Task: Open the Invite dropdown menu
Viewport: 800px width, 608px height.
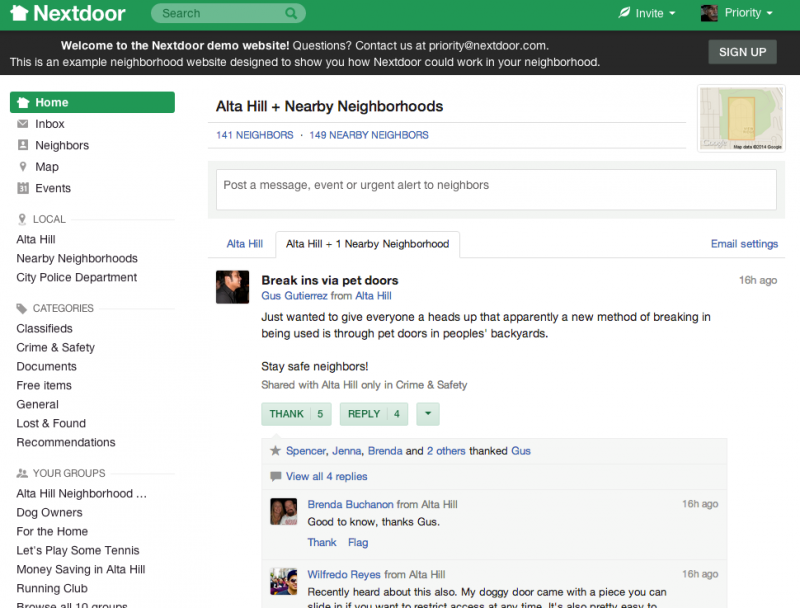Action: 646,13
